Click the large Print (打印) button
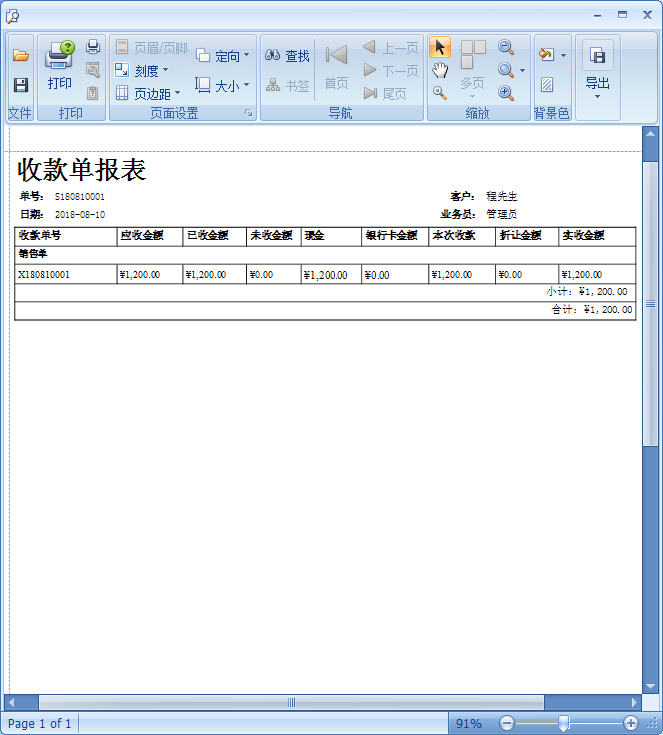Screen dimensions: 663x735 (60, 67)
